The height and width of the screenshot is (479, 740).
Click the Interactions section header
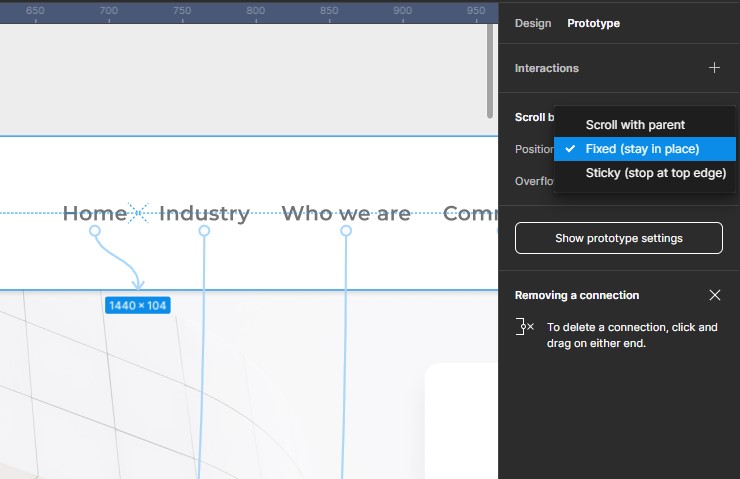coord(547,68)
